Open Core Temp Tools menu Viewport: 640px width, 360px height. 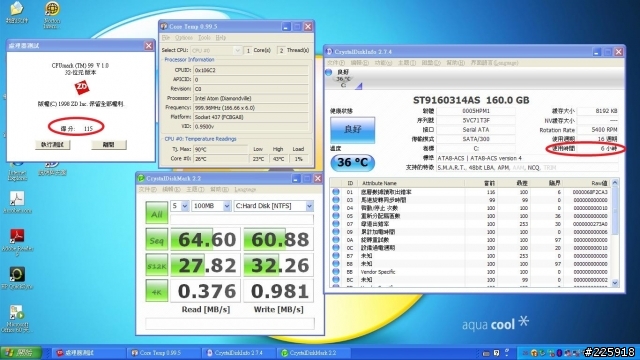(x=204, y=38)
